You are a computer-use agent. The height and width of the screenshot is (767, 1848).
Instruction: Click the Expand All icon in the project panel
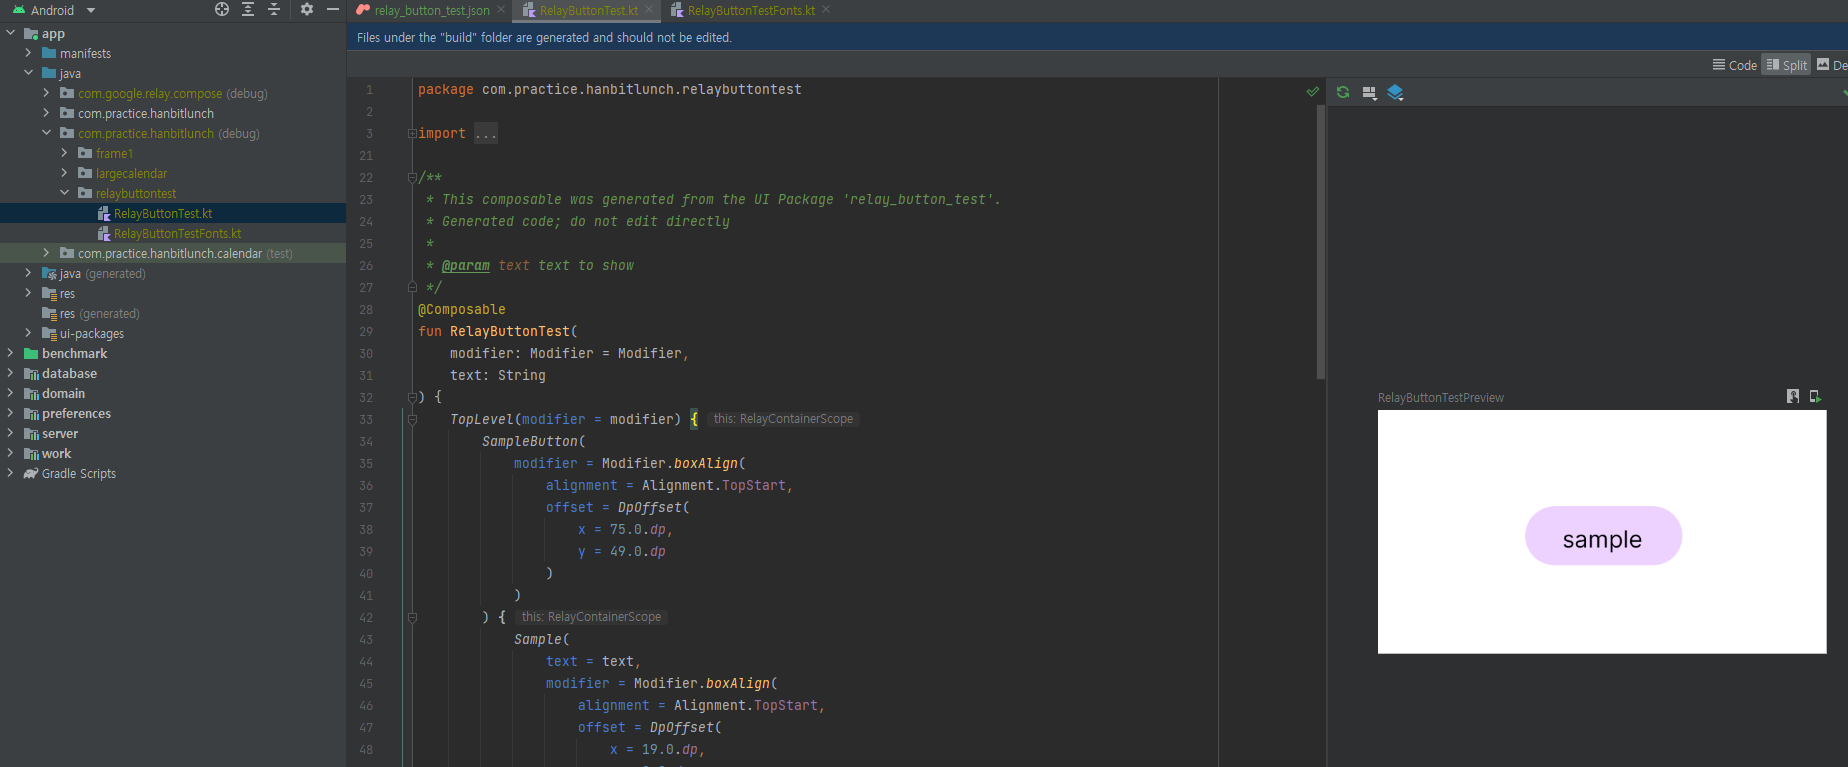(x=248, y=9)
